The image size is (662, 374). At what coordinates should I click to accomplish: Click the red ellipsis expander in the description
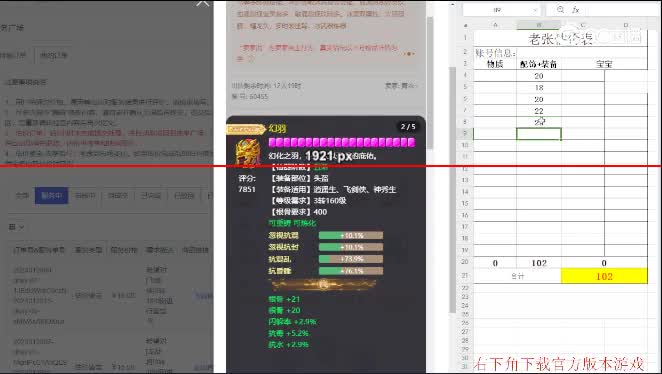[409, 54]
